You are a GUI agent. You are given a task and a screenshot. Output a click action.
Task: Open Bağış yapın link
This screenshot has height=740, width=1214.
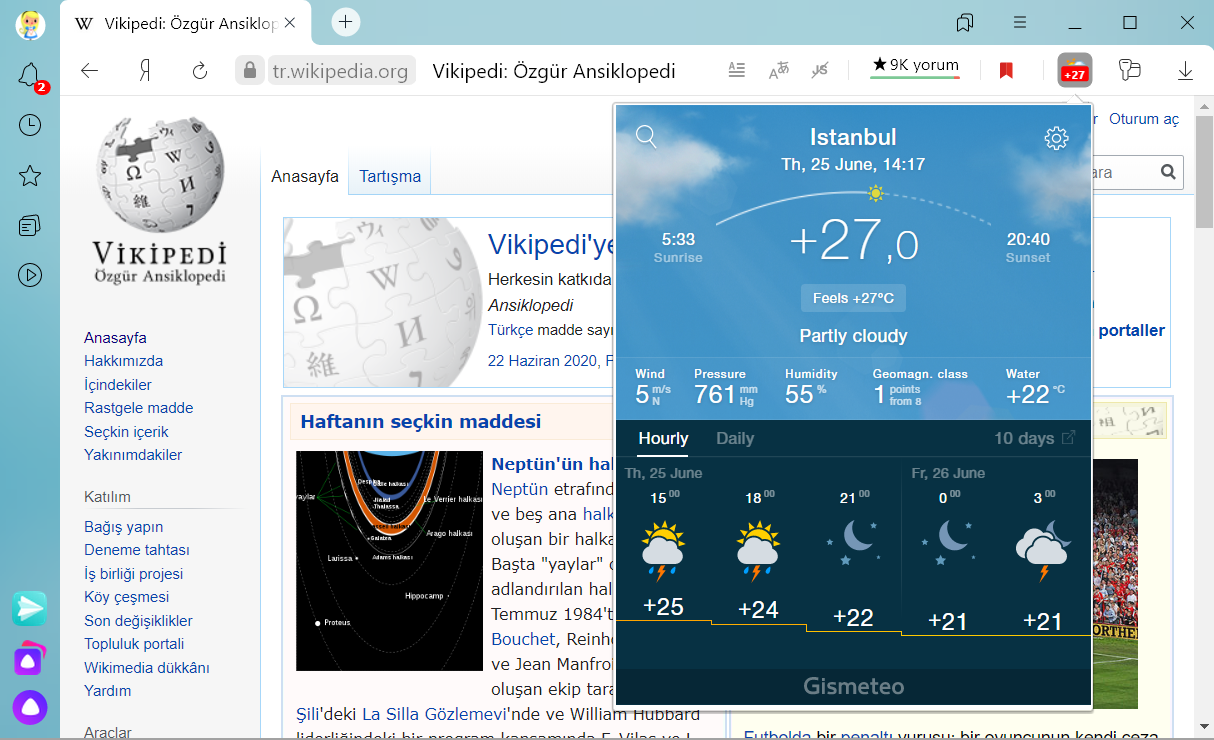click(x=123, y=527)
